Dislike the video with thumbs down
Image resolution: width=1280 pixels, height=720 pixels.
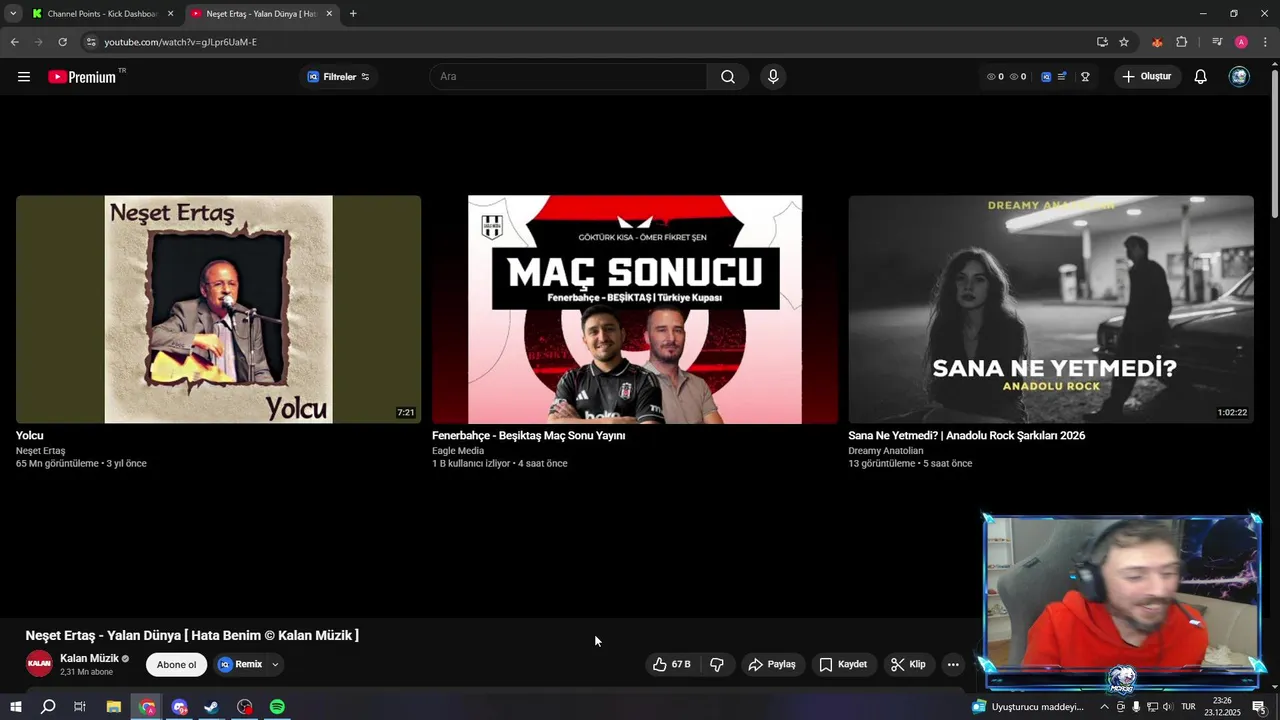[x=717, y=664]
